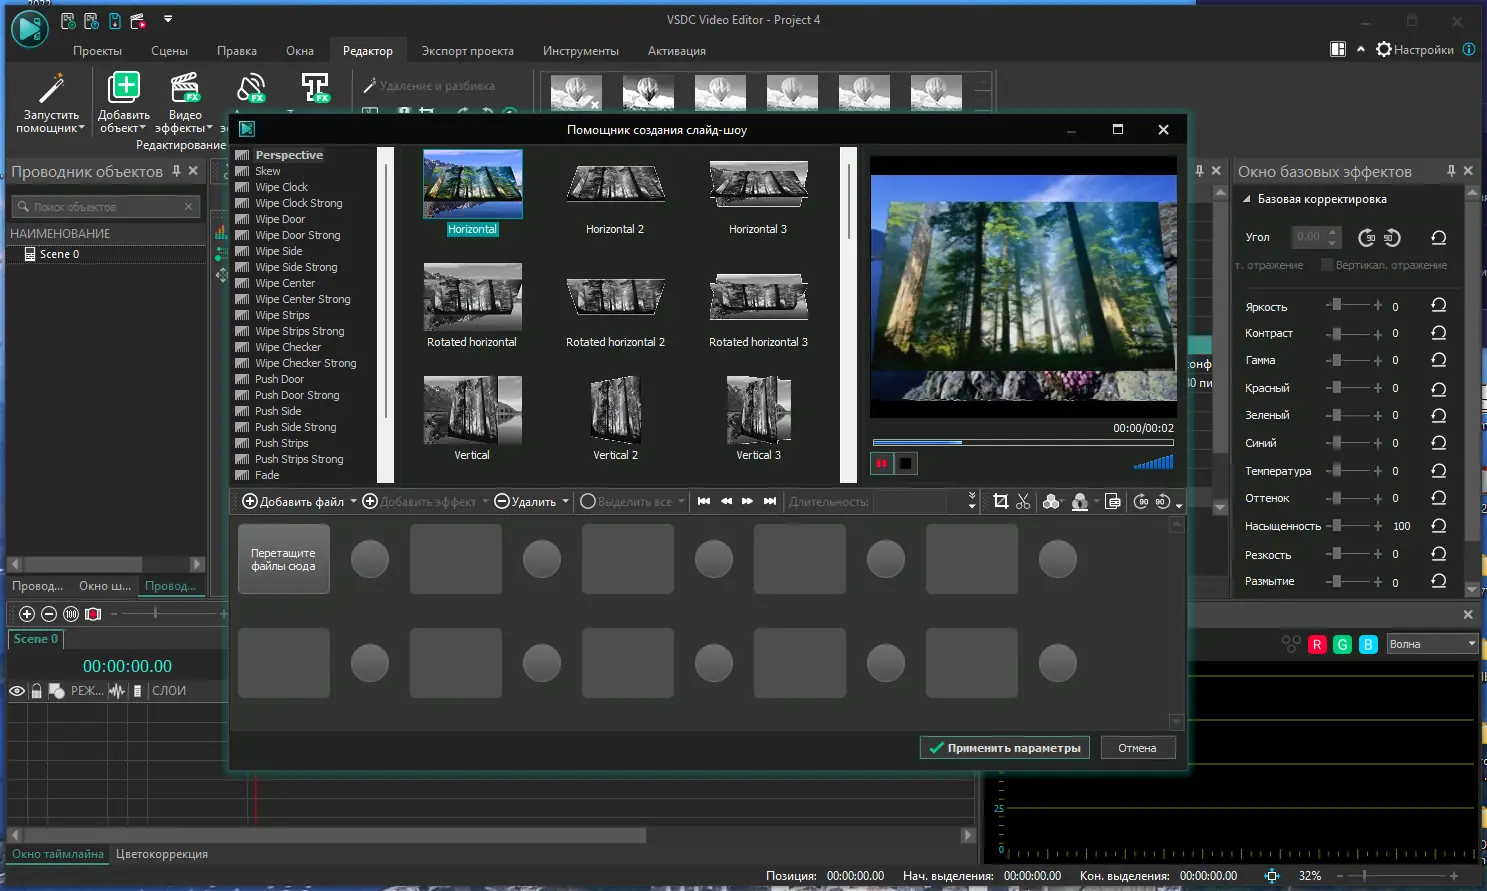1487x891 pixels.
Task: Click the Контраст slider handle
Action: [x=1336, y=333]
